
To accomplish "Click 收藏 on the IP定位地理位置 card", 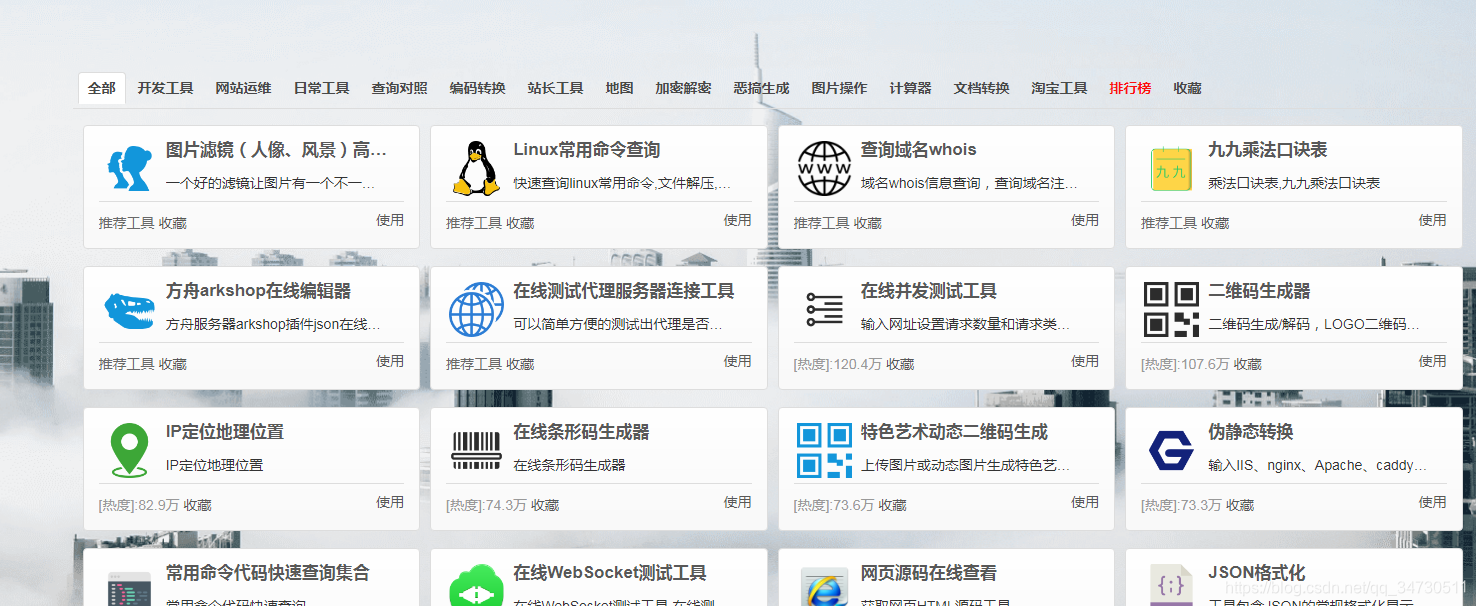I will 198,505.
